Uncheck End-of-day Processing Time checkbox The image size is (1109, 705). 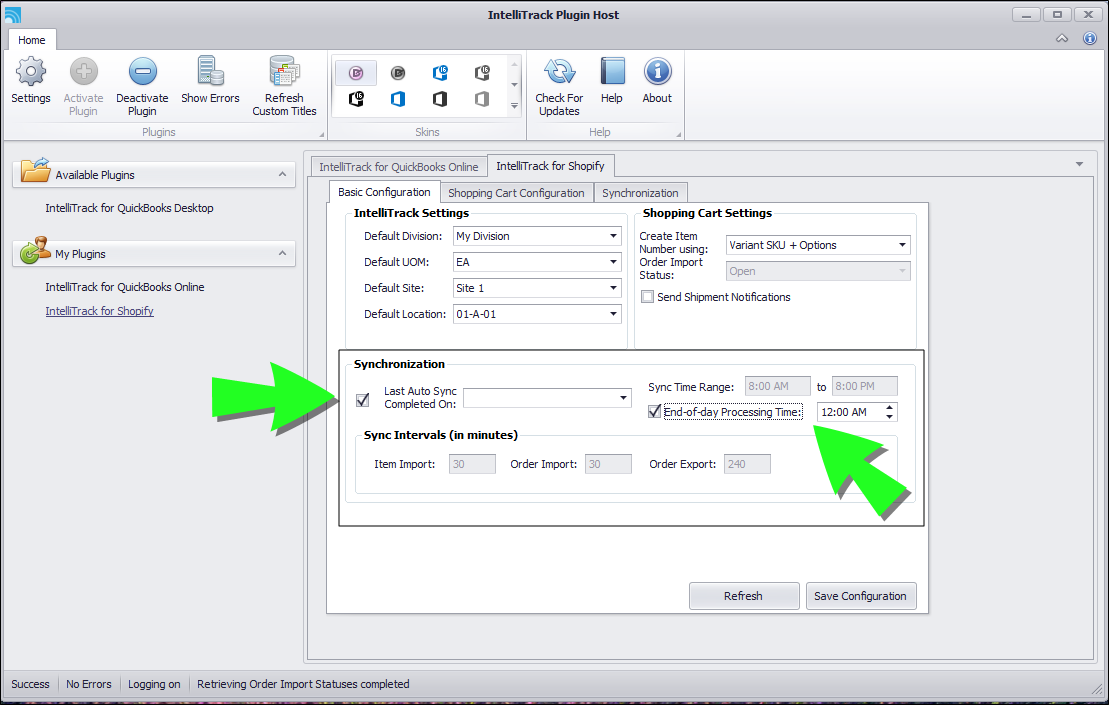[x=654, y=412]
